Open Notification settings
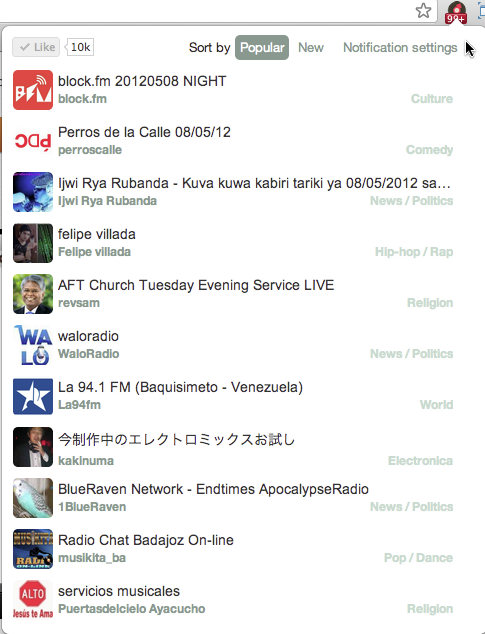This screenshot has height=634, width=485. [x=400, y=47]
